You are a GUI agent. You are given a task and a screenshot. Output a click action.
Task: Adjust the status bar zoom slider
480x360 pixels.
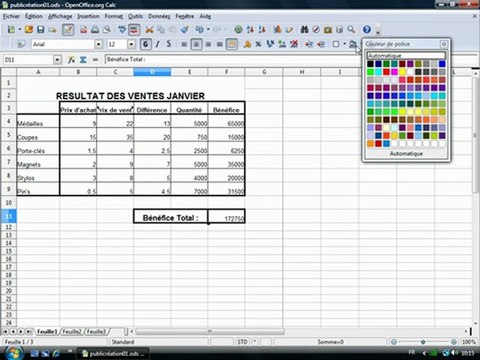point(423,342)
